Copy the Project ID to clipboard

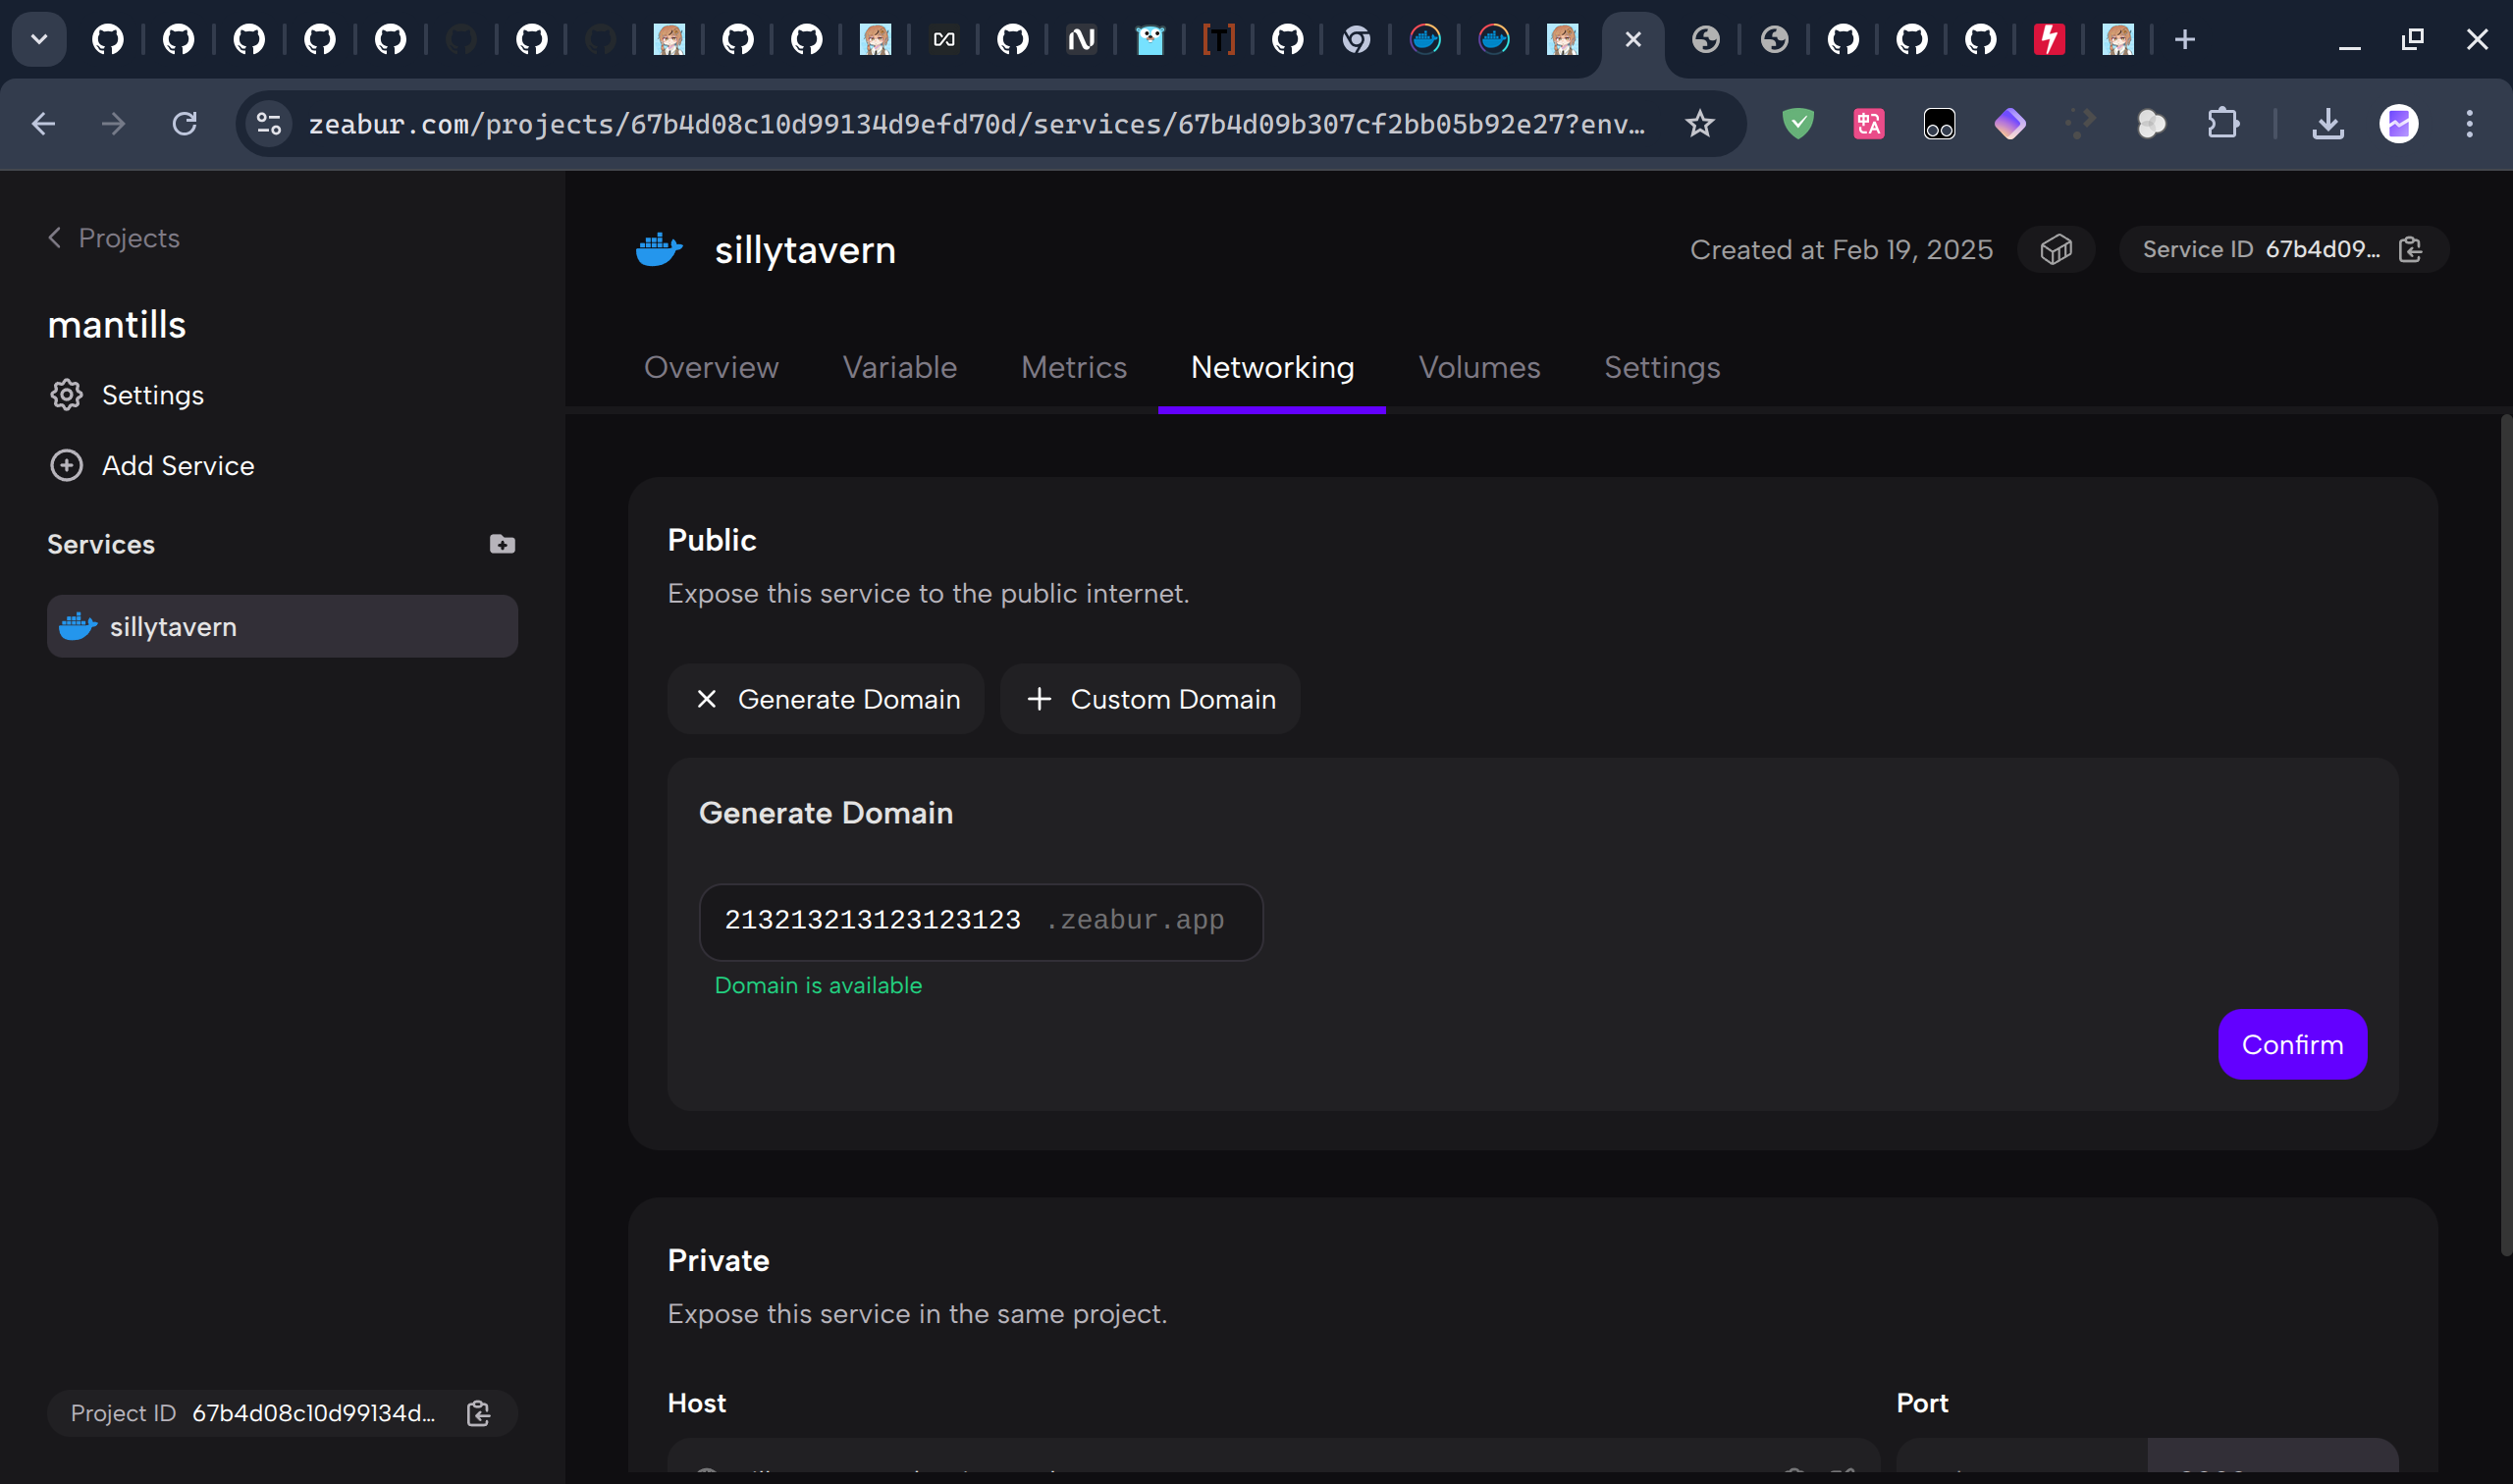click(x=478, y=1413)
